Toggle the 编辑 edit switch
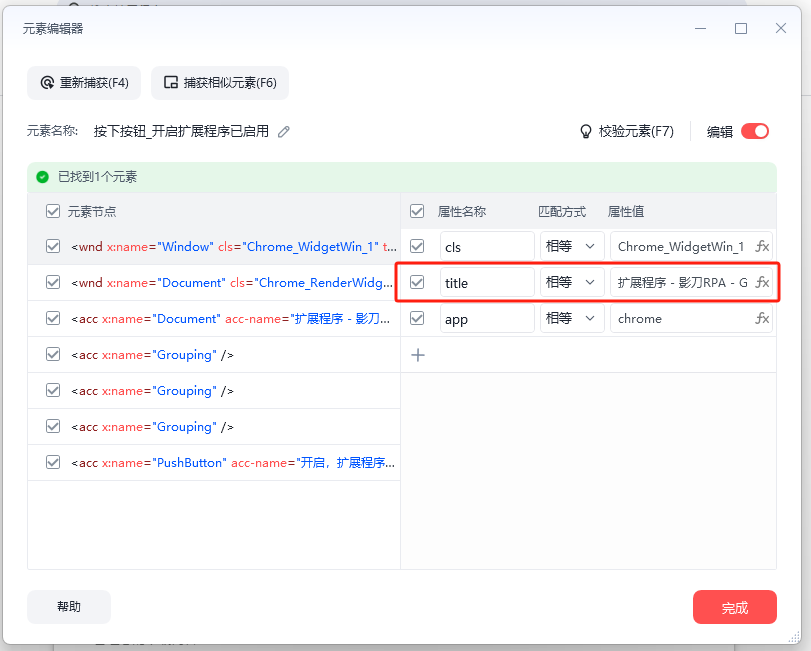811x651 pixels. coord(755,131)
